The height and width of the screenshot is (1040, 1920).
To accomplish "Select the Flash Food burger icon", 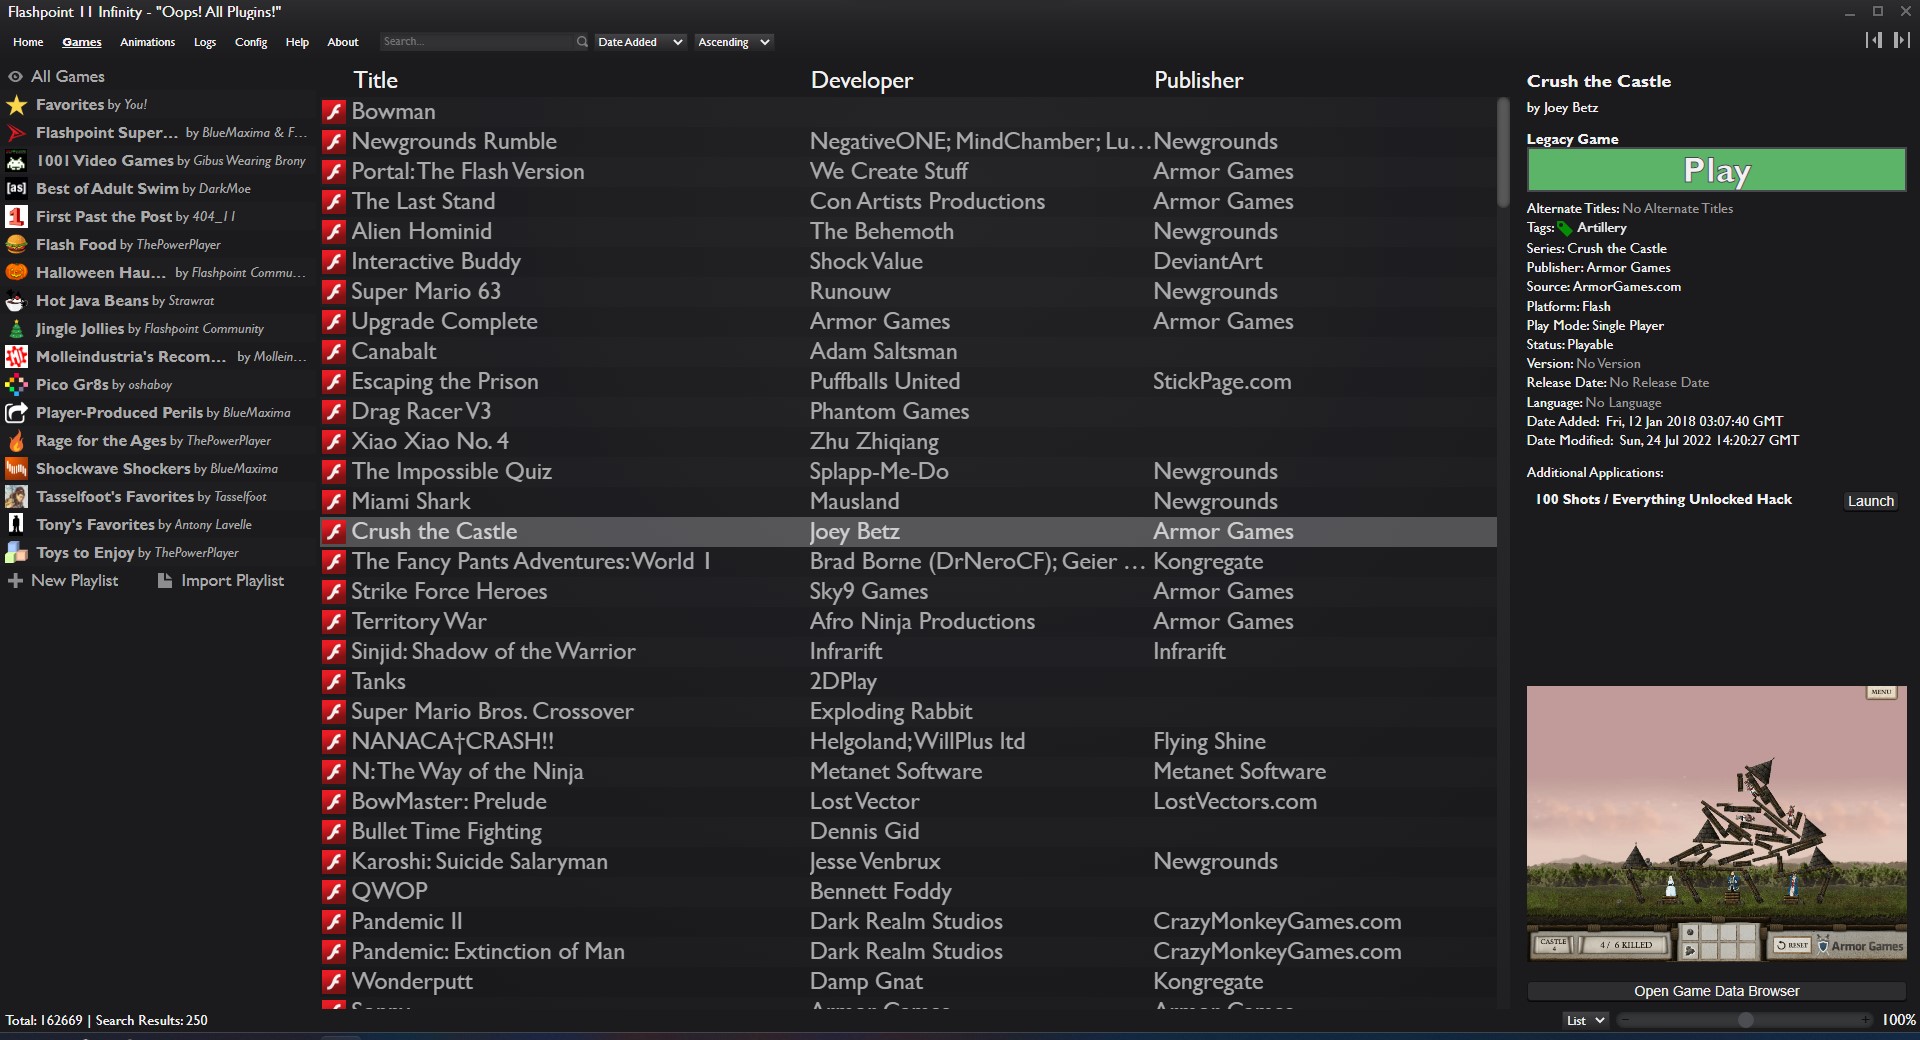I will click(16, 245).
